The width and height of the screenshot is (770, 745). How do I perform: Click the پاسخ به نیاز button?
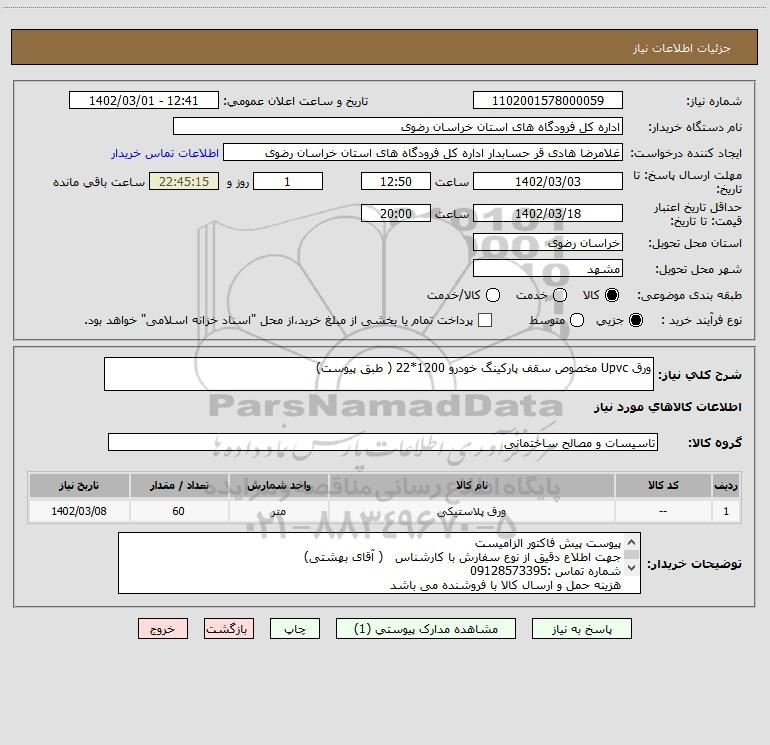click(582, 629)
